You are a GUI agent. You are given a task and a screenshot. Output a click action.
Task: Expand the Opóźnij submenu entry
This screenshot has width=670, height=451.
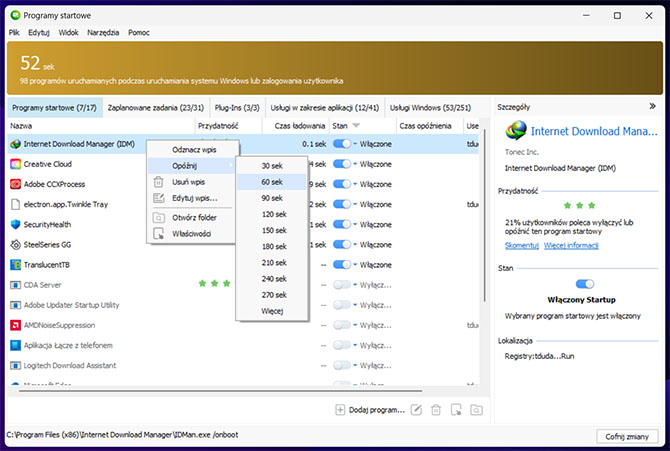191,166
